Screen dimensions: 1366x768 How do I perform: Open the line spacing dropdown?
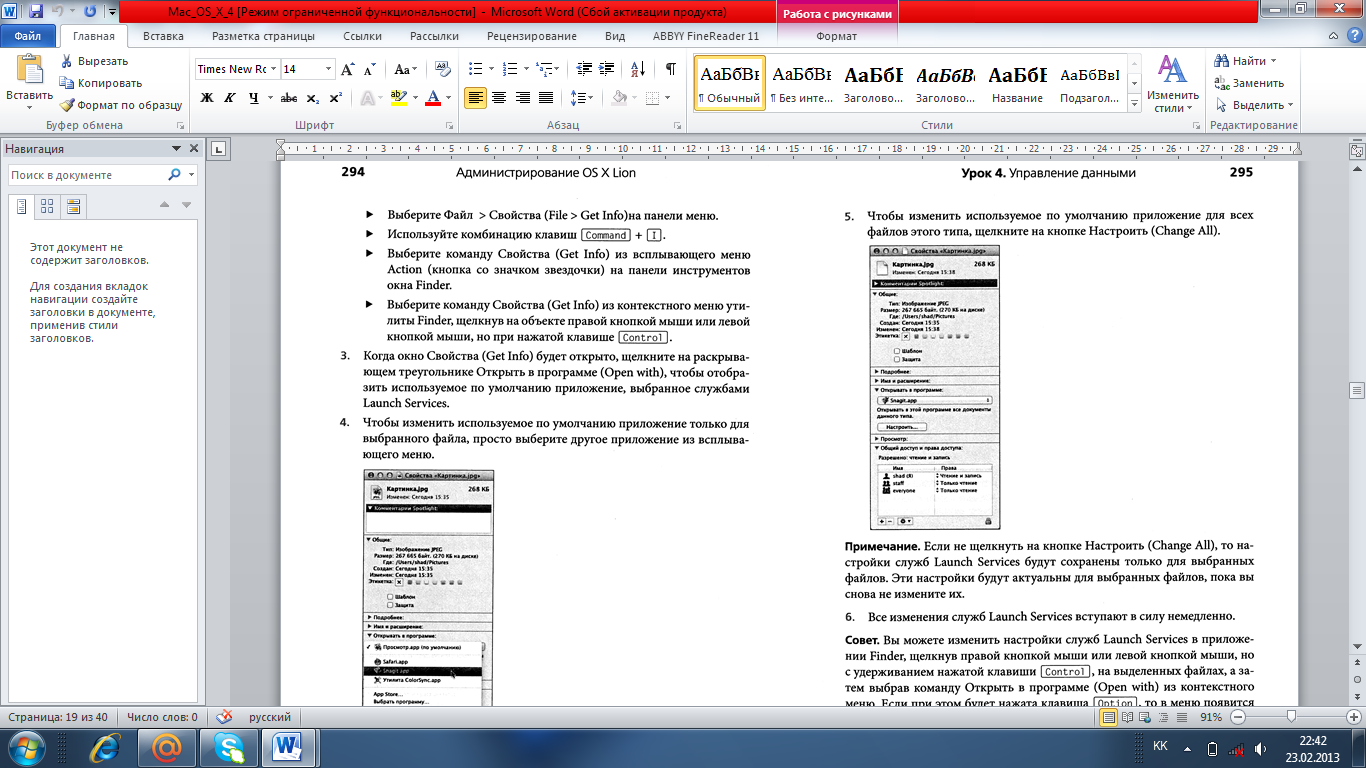[x=582, y=98]
